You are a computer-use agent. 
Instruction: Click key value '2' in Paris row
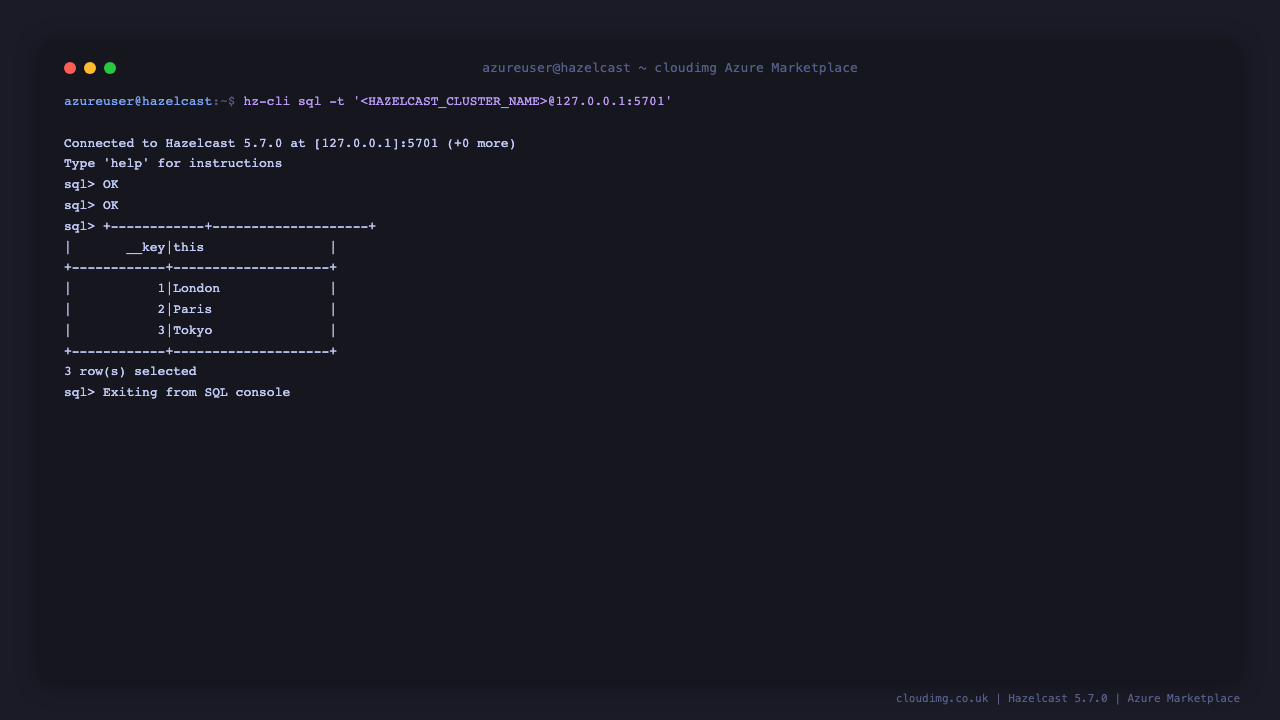point(161,309)
